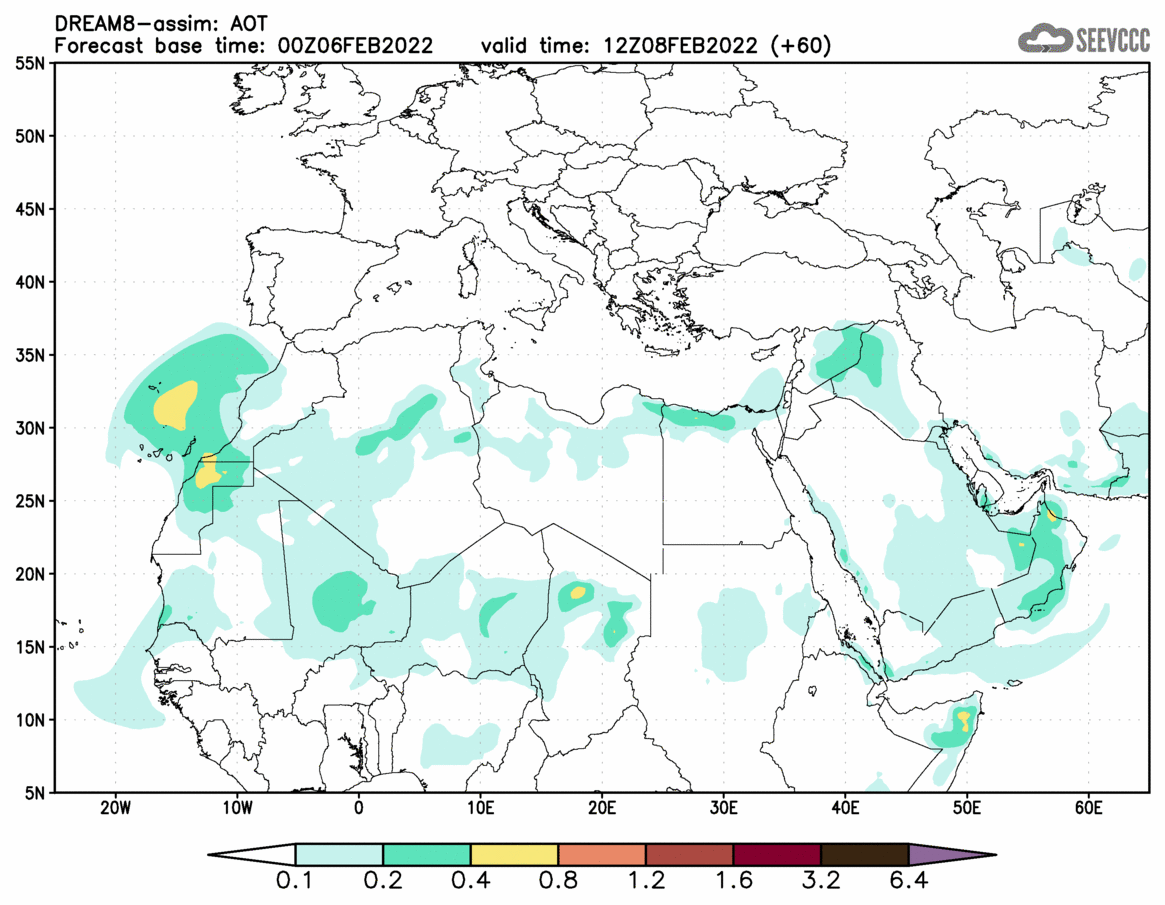
Task: Click the '0' longitude label
Action: point(359,808)
